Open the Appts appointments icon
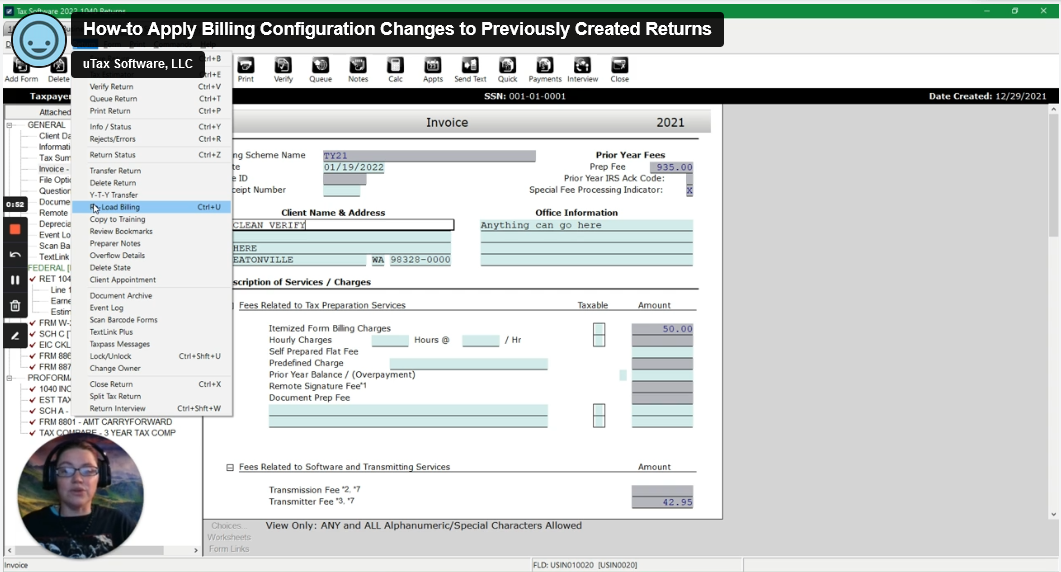 432,70
